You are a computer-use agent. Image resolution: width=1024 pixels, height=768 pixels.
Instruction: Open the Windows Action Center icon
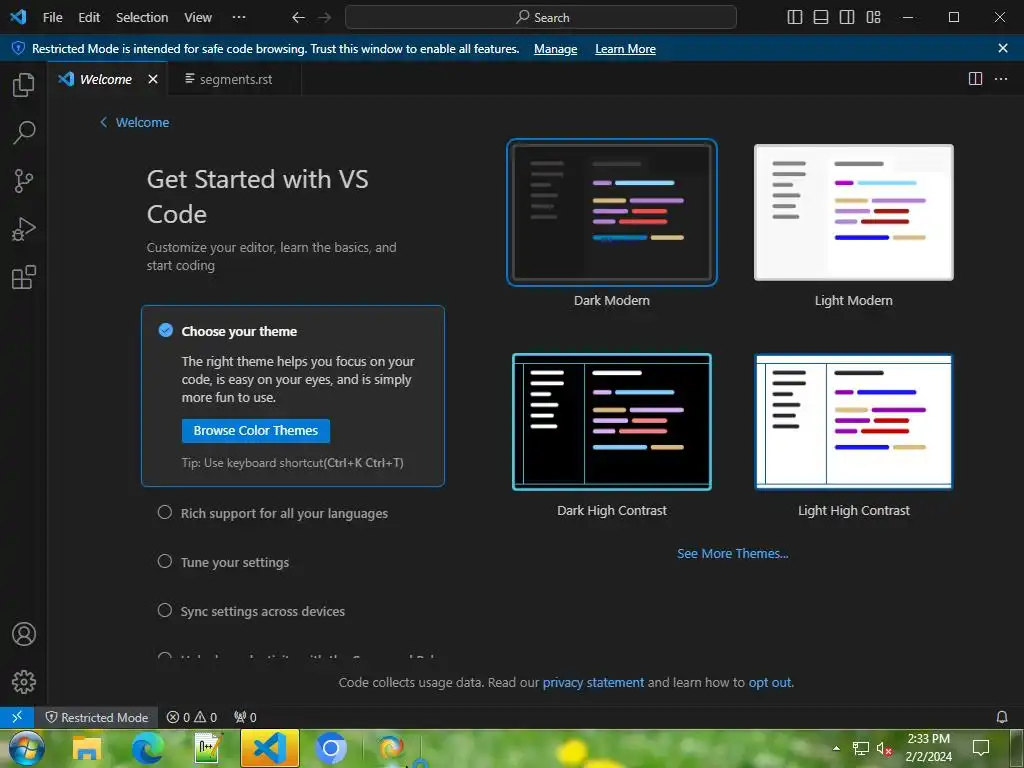tap(981, 748)
